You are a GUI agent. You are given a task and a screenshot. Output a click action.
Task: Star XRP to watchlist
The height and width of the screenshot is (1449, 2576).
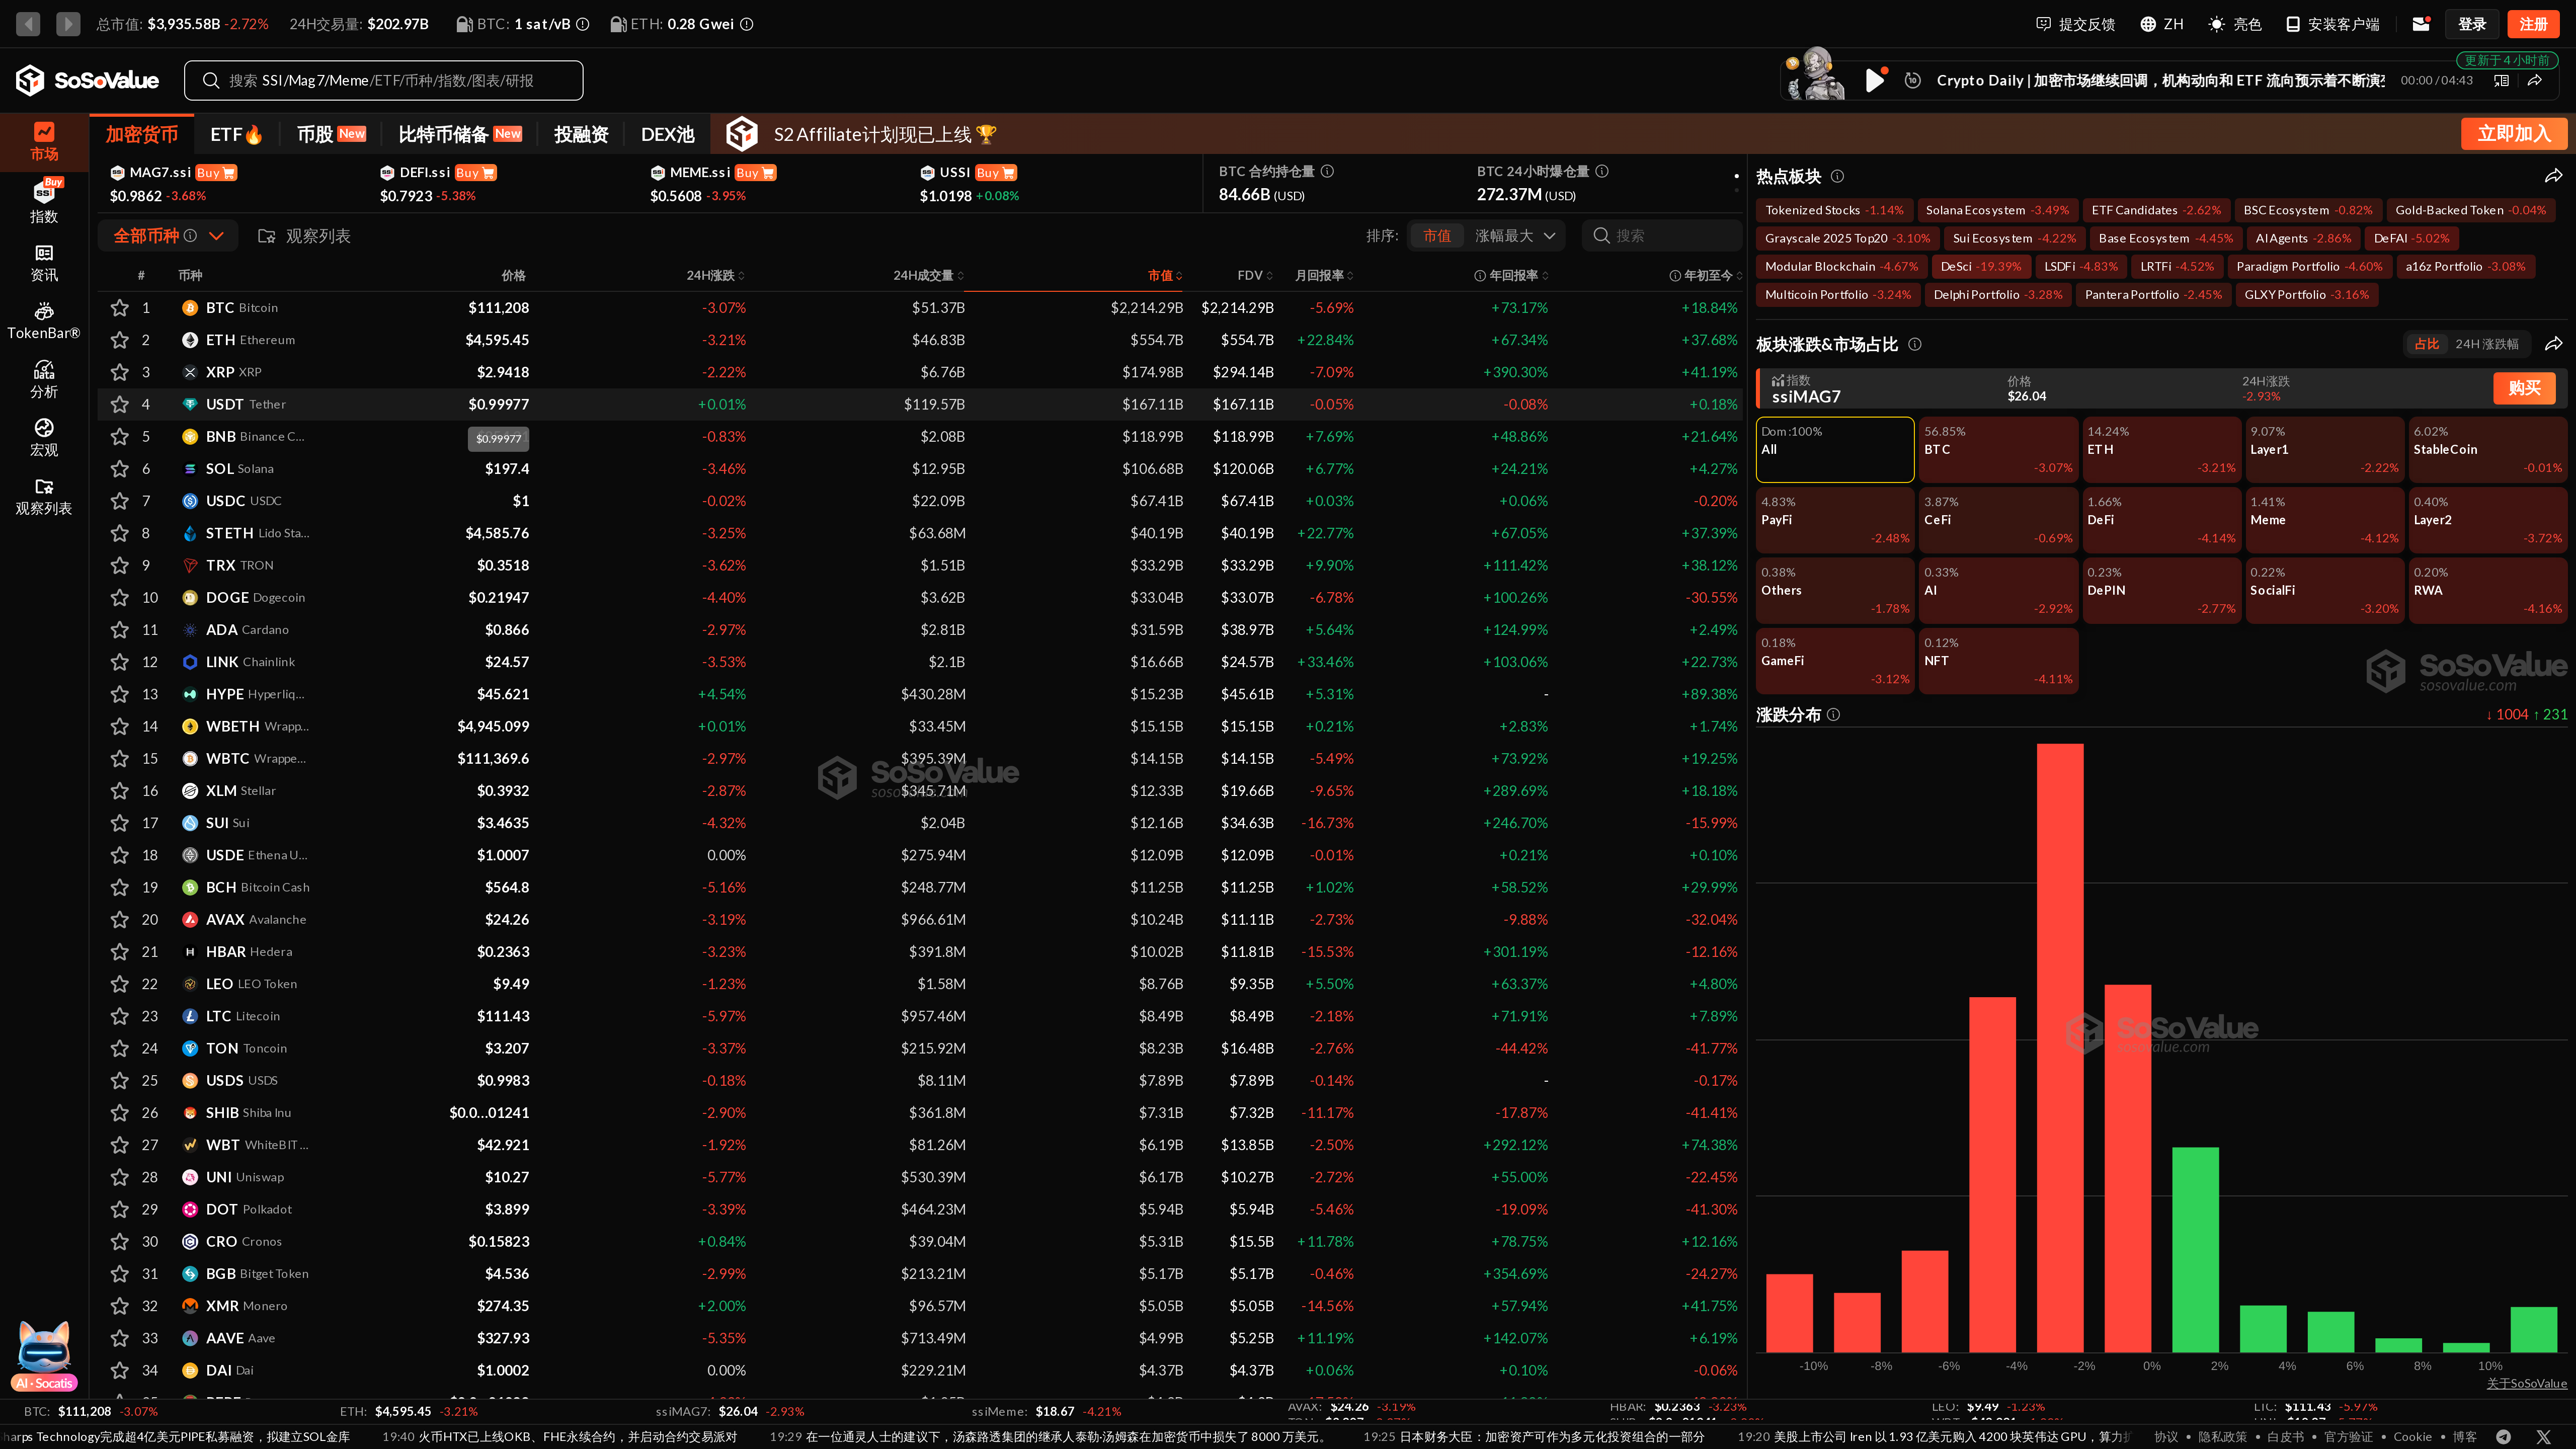tap(120, 372)
